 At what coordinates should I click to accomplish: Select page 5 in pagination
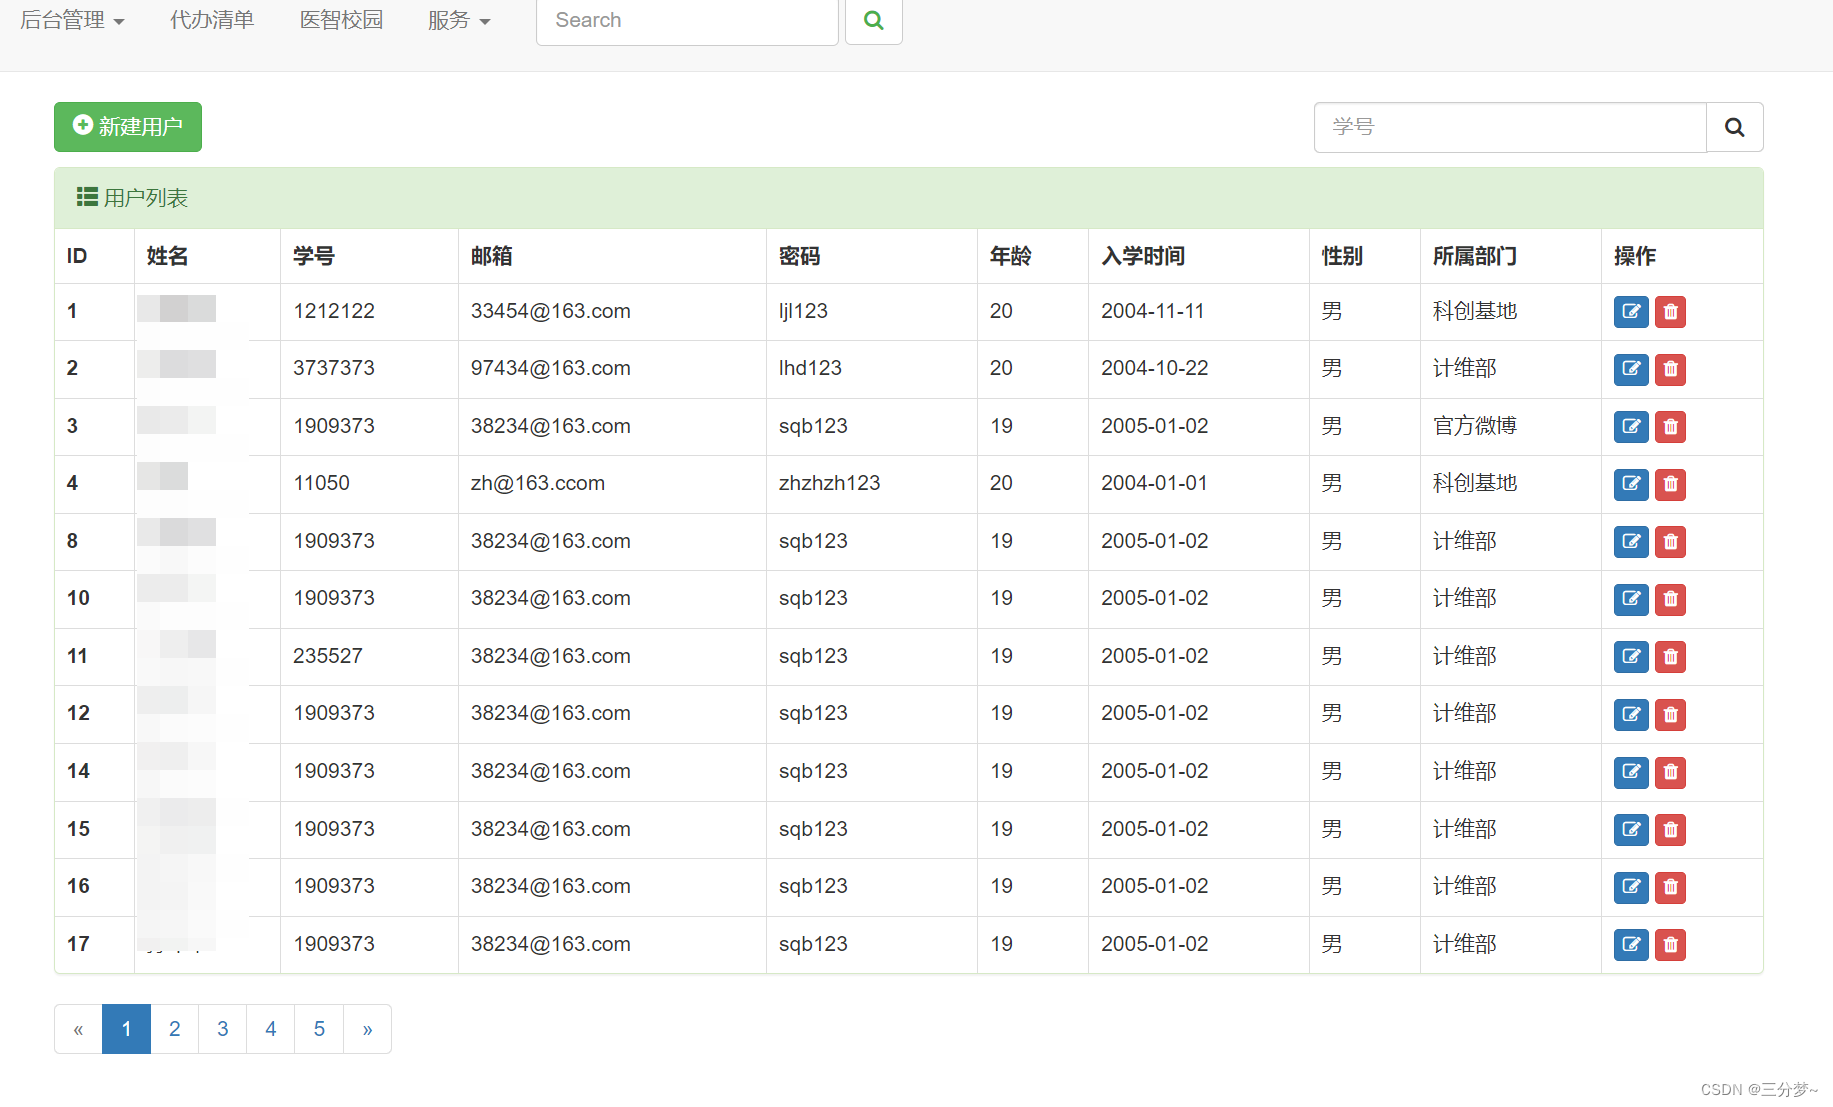(x=319, y=1029)
